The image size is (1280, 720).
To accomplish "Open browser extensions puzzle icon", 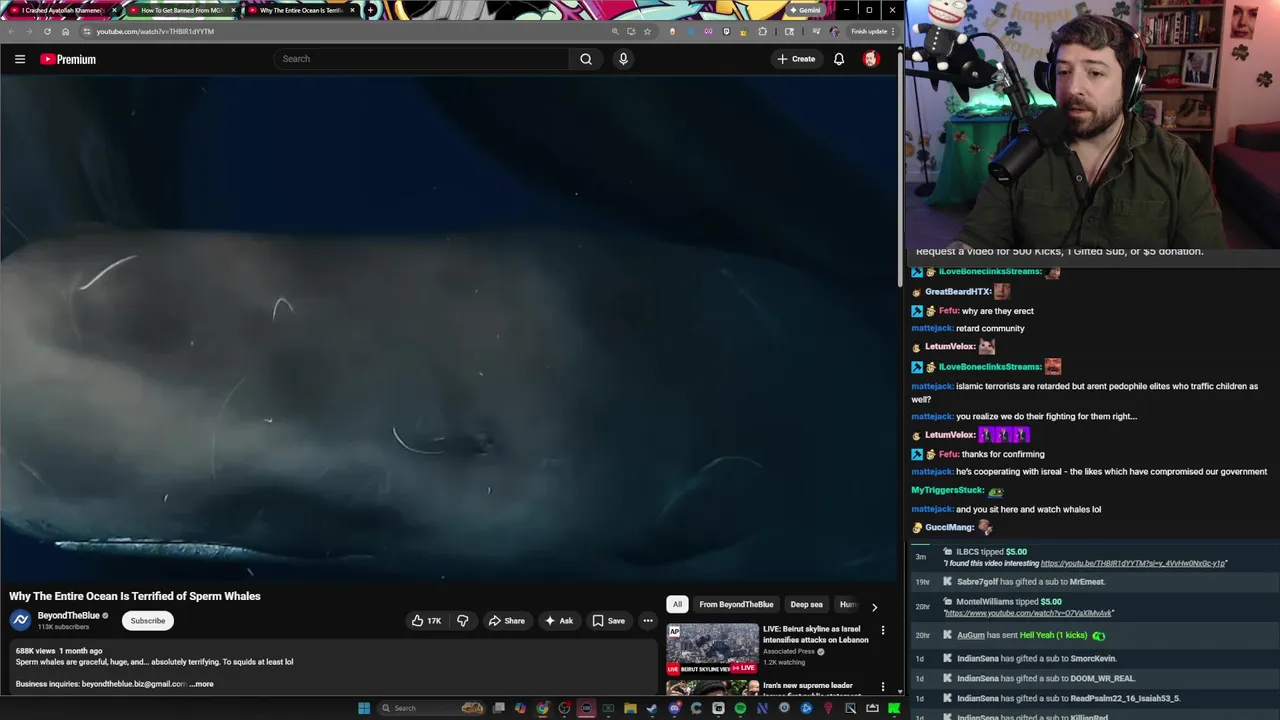I will 763,31.
